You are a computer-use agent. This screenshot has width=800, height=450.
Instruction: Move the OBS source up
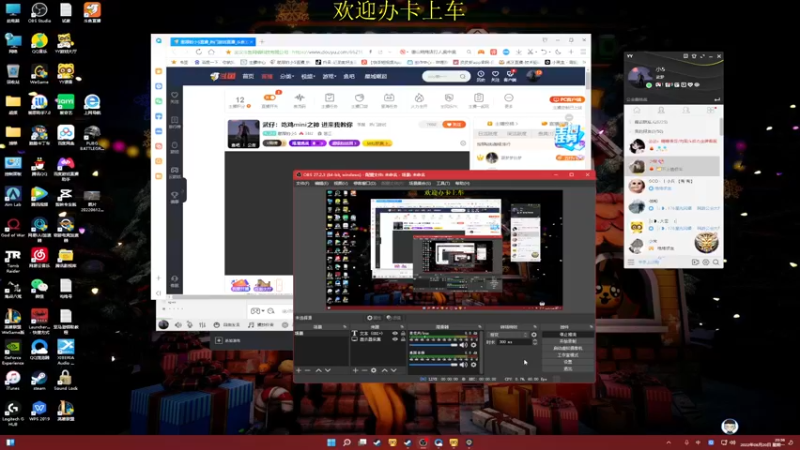pyautogui.click(x=385, y=370)
